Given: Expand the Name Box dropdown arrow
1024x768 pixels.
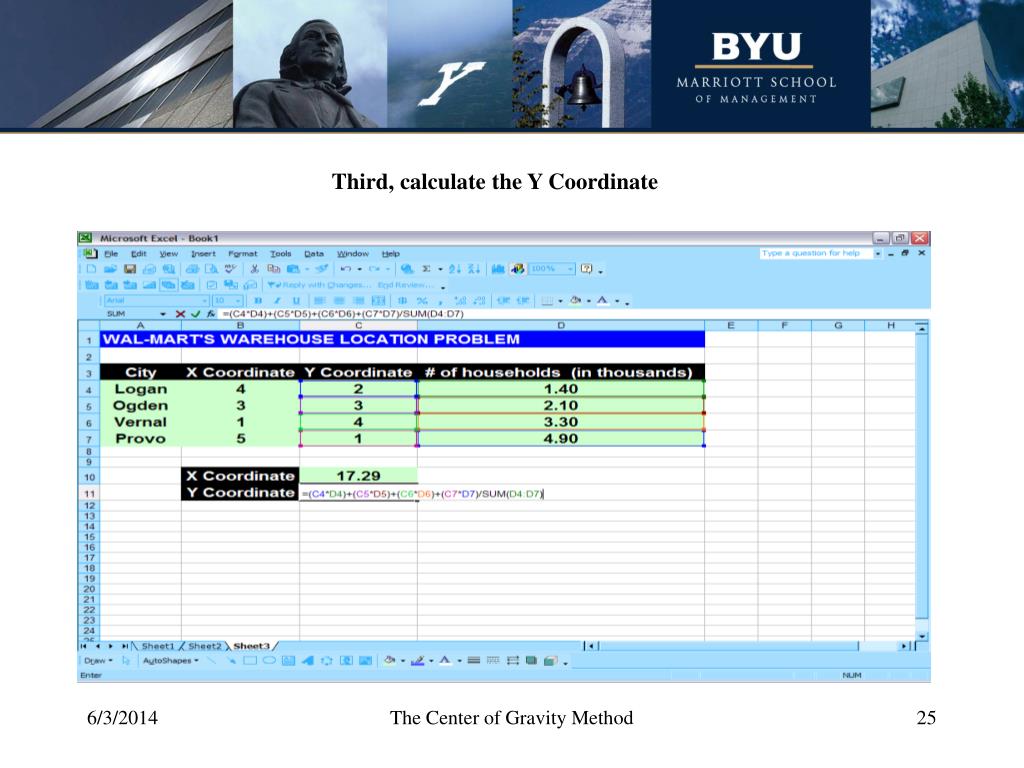Looking at the screenshot, I should tap(163, 314).
